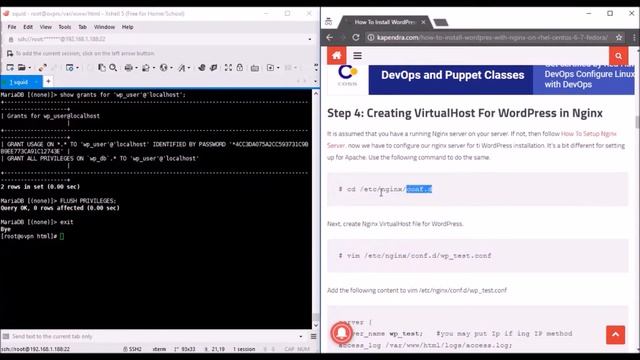Expand the font icon dropdown arrow

pyautogui.click(x=189, y=68)
